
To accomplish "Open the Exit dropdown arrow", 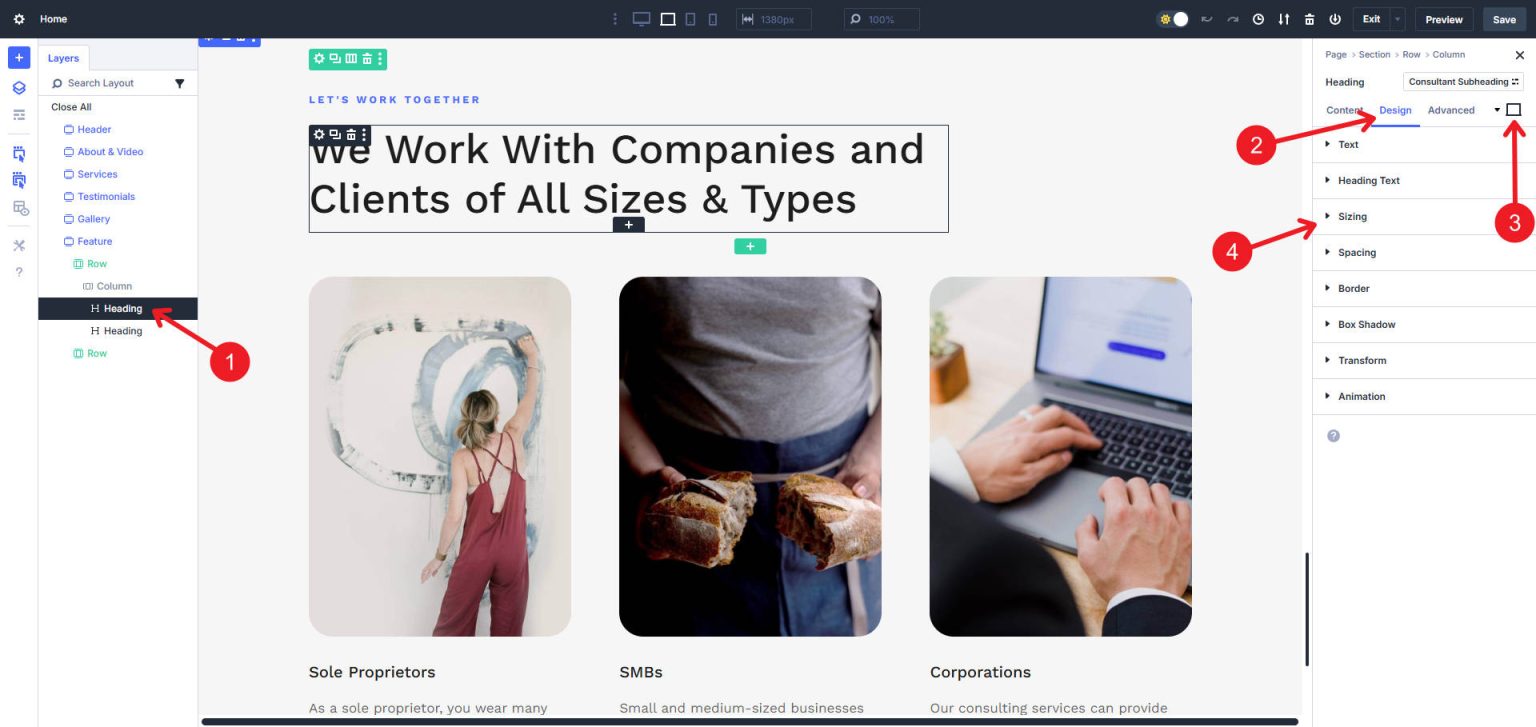I will (1397, 19).
